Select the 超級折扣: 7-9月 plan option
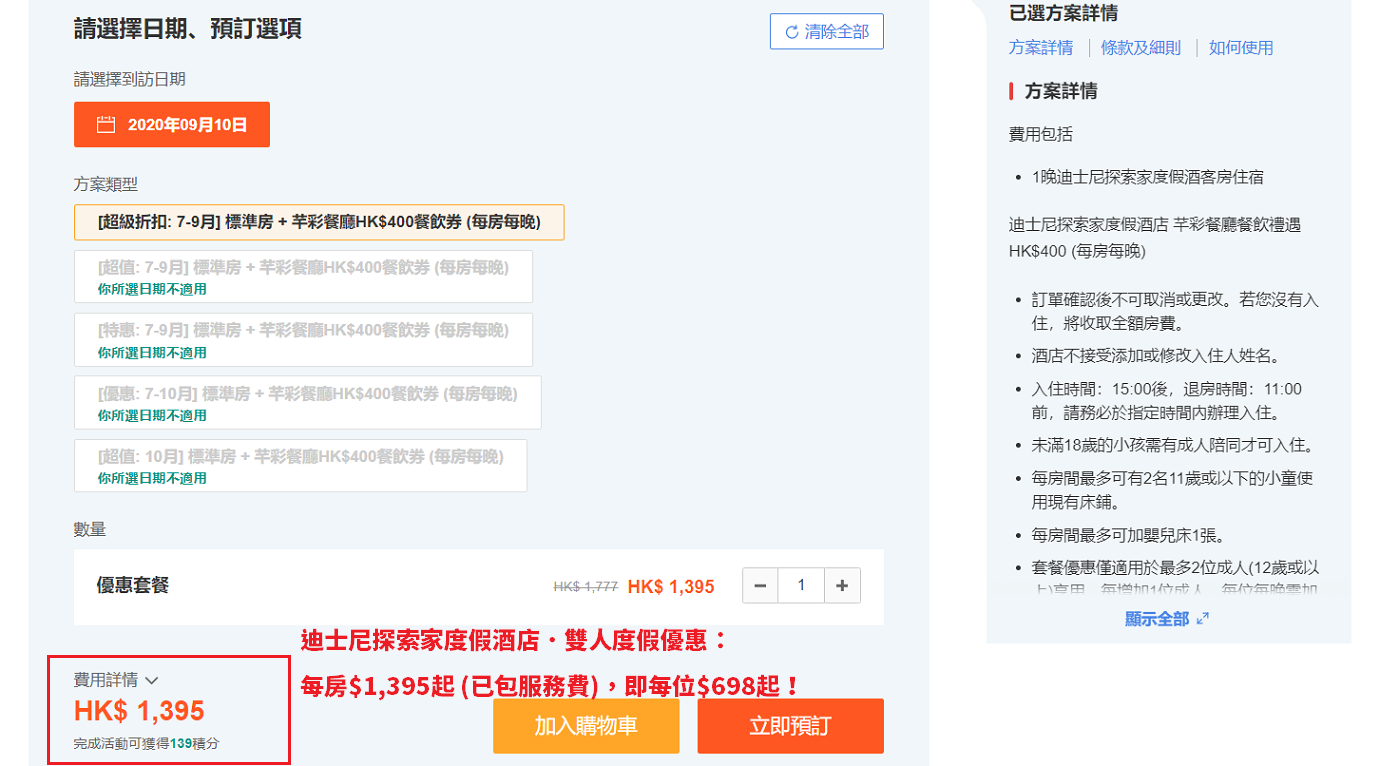This screenshot has height=766, width=1399. [319, 222]
